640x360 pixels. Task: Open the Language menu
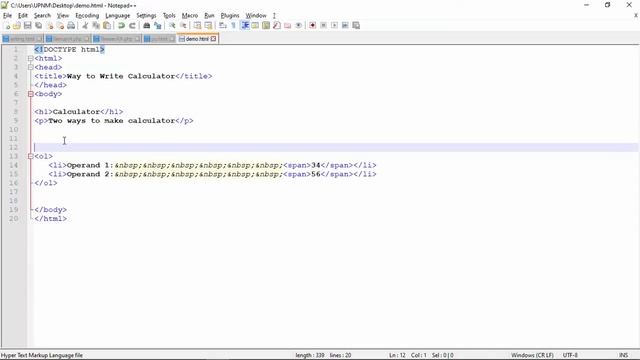tap(118, 16)
